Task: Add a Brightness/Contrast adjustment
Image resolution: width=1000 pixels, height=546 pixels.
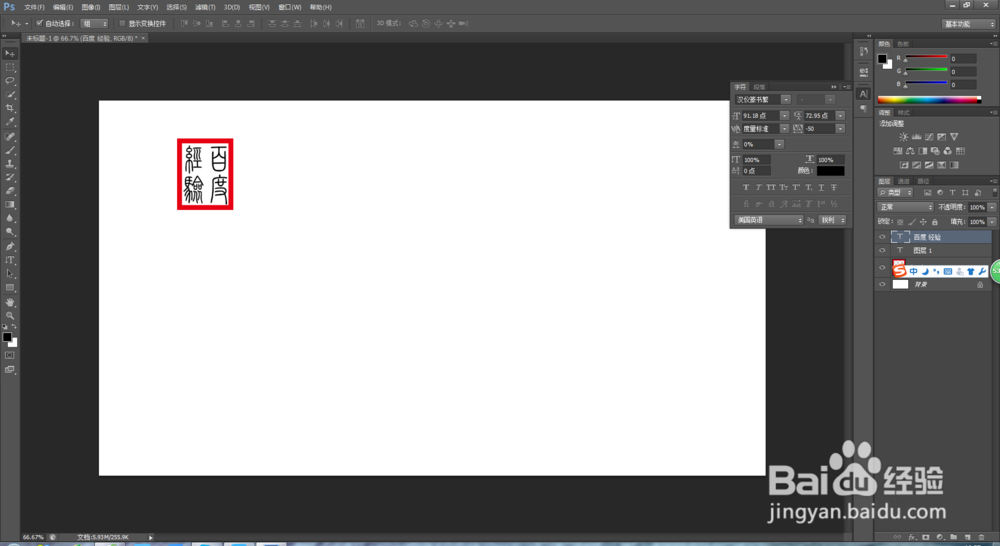Action: (903, 136)
